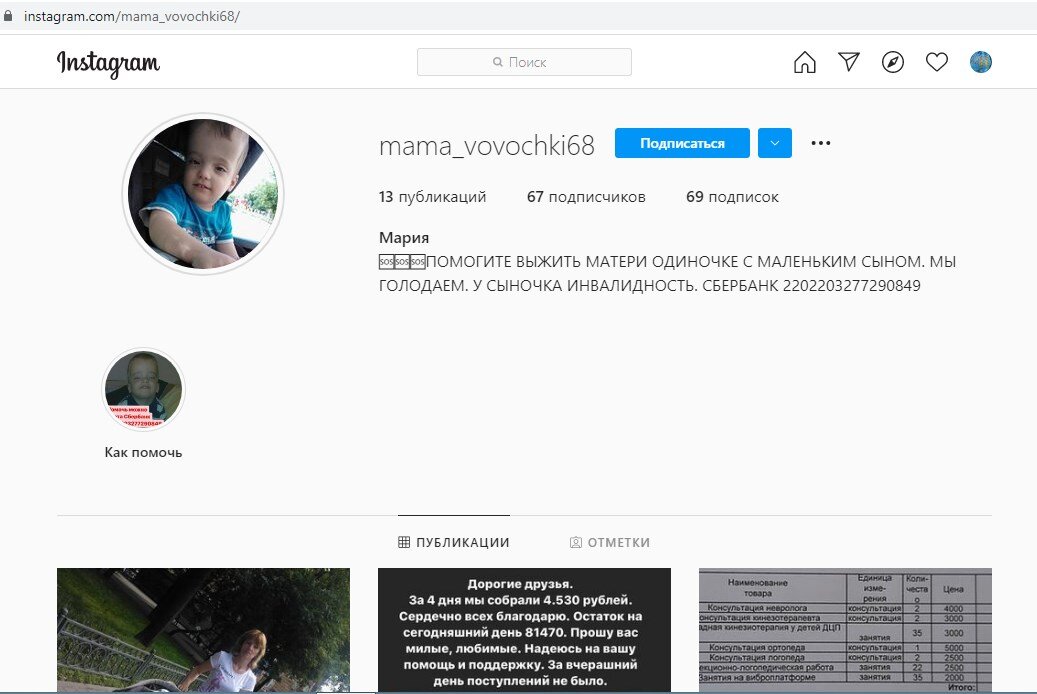Screen dimensions: 1037x694
Task: Focus the Поиск search field
Action: (524, 62)
